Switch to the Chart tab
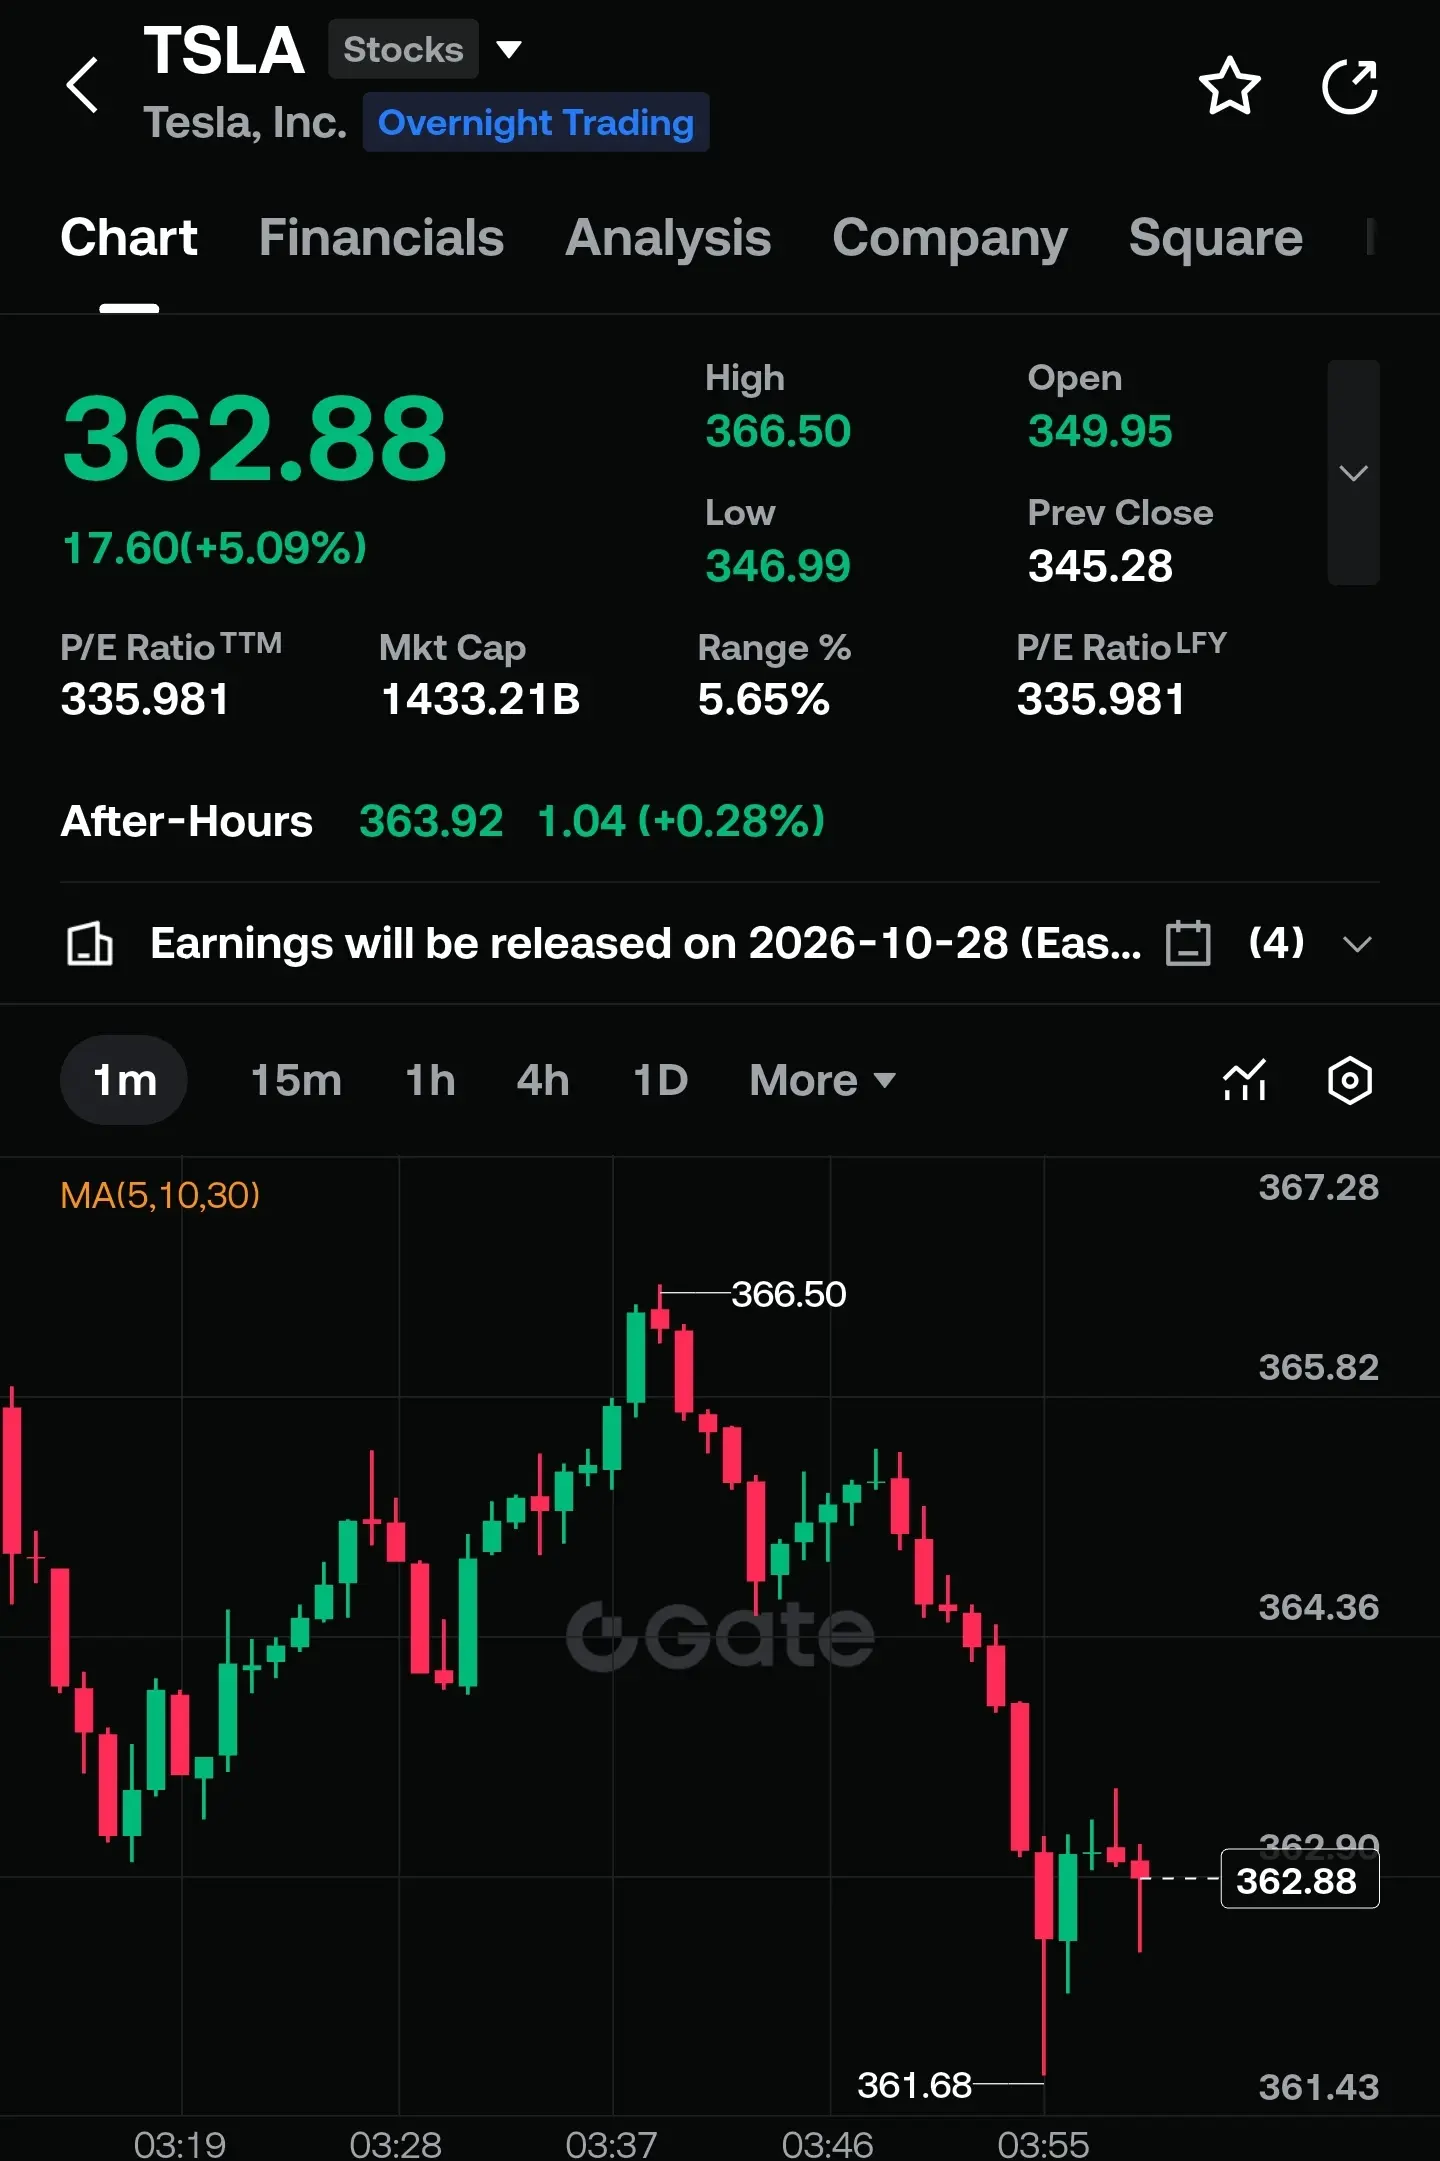Screen dimensions: 1440x2161 pos(129,238)
